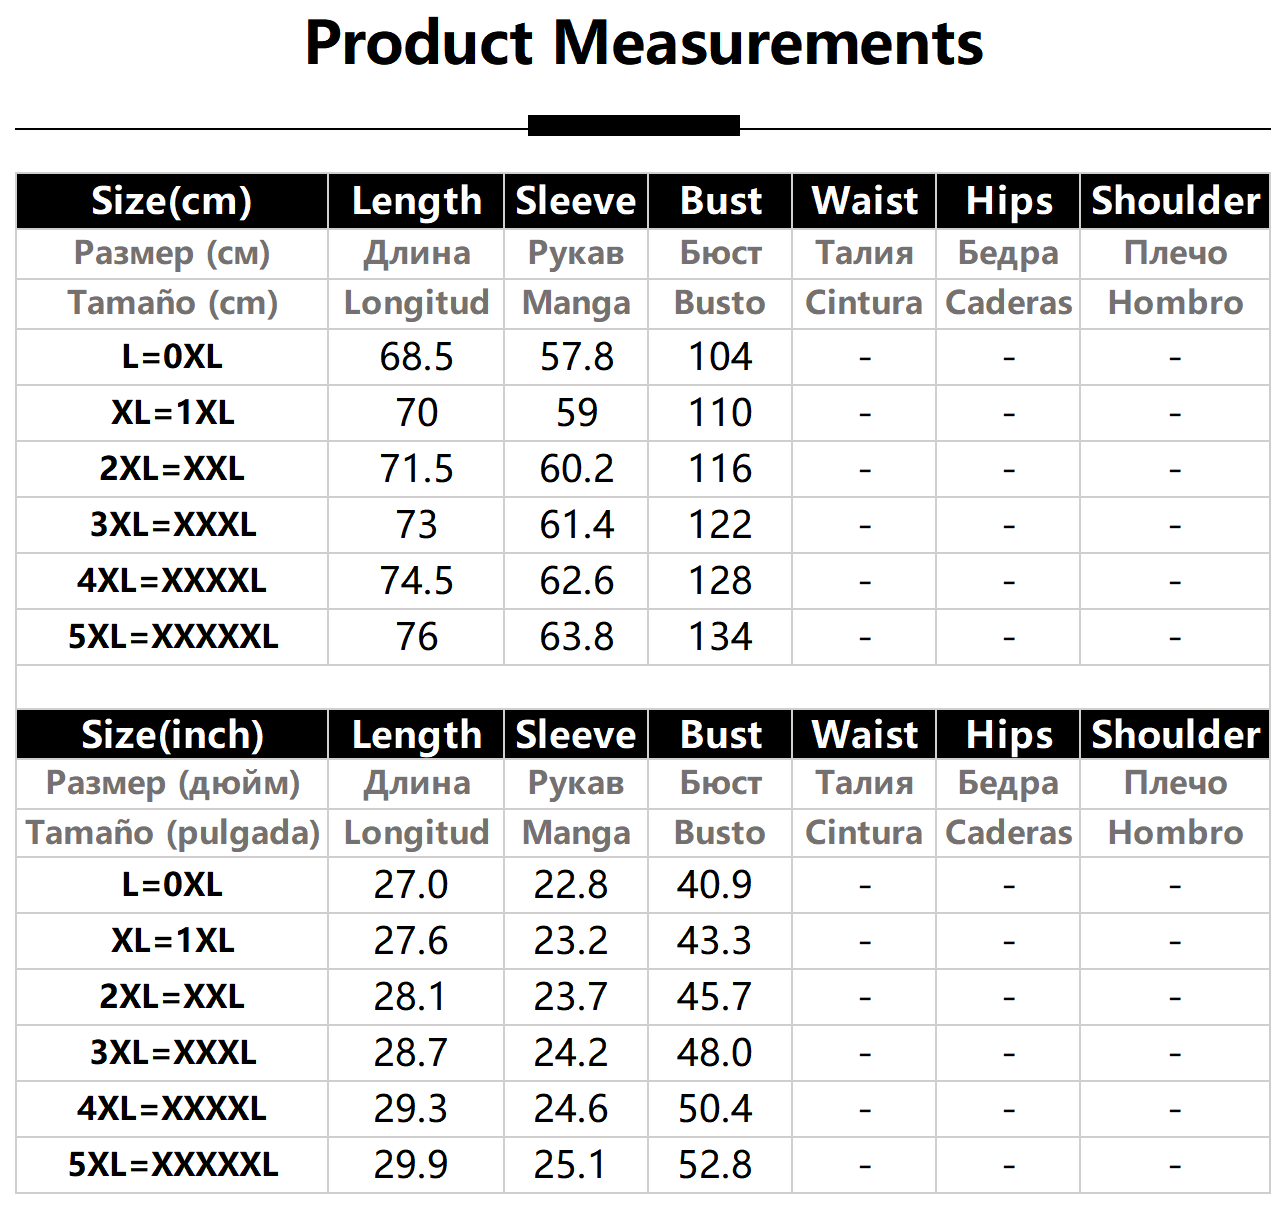Click the sleeve value 24.2

click(x=570, y=1053)
